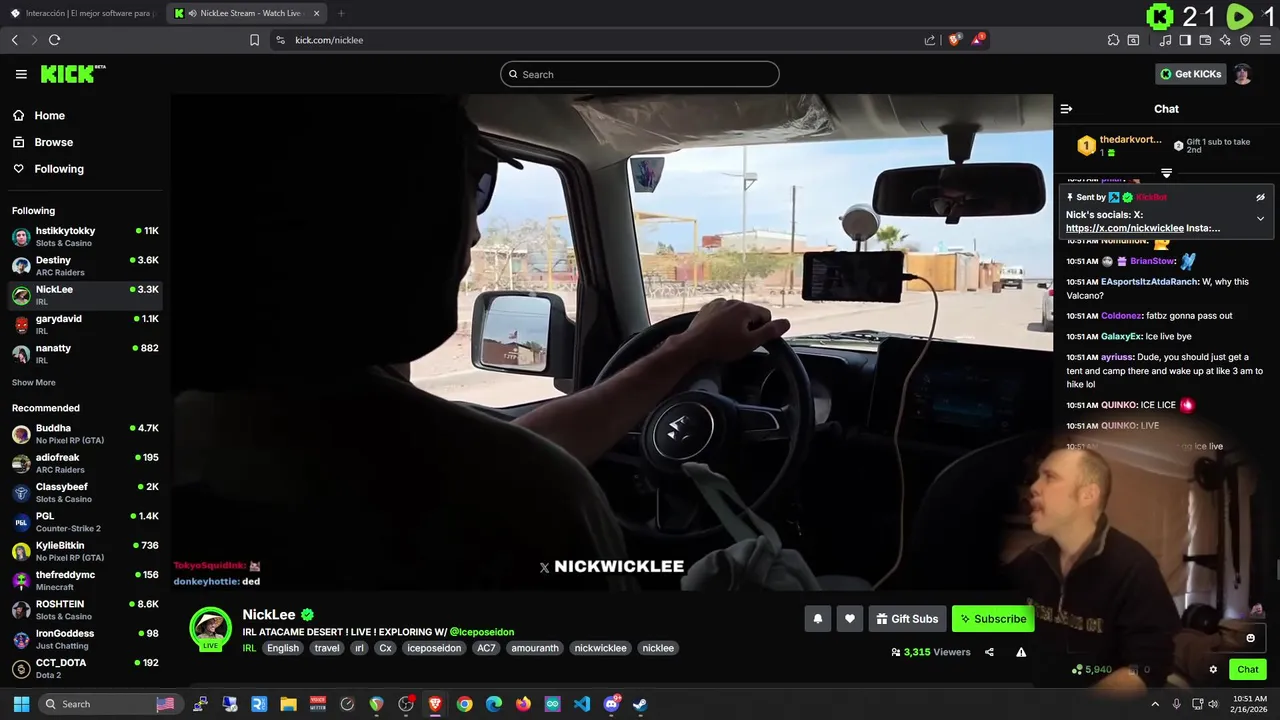Screen dimensions: 1280x720
Task: Open browser extensions puzzle icon
Action: point(1113,40)
